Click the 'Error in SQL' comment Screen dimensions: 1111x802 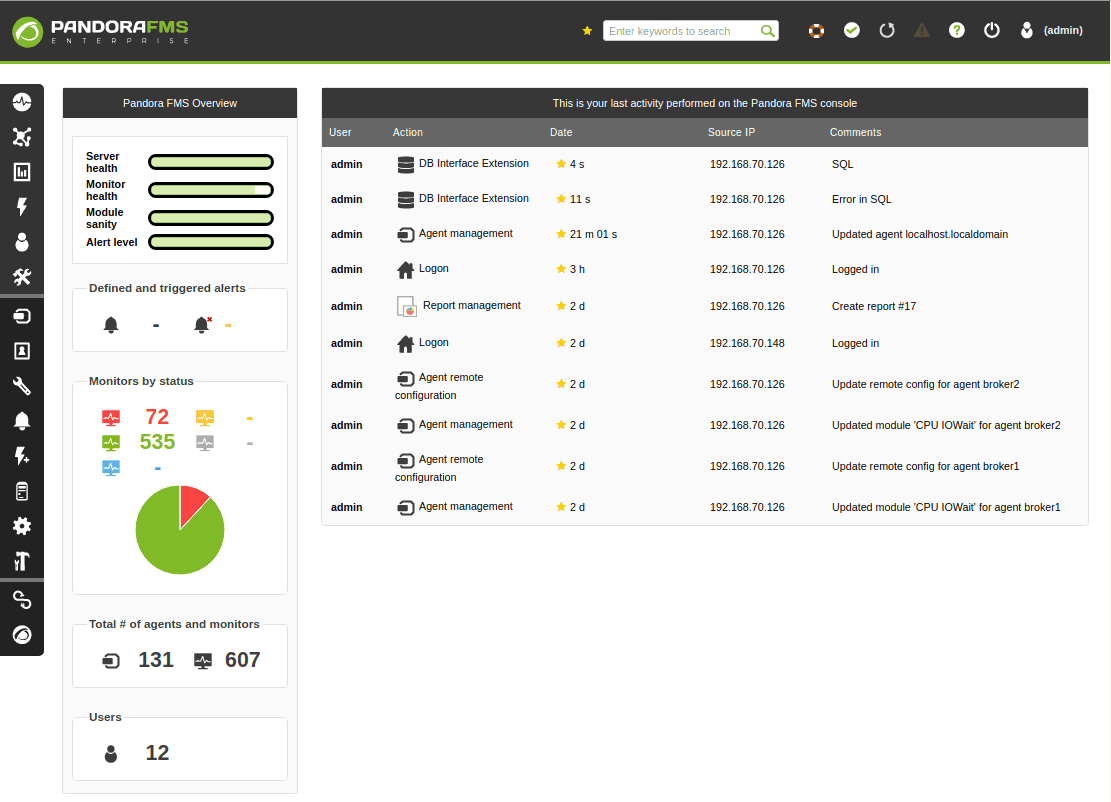[862, 200]
